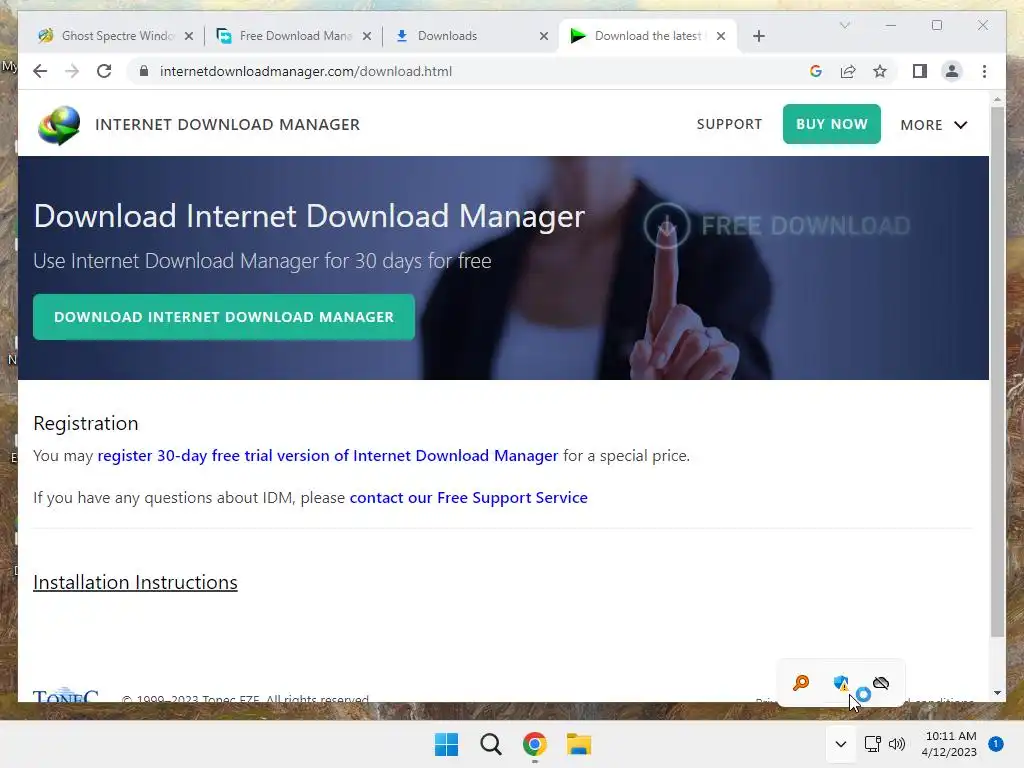Bookmark this page with the star icon
The height and width of the screenshot is (768, 1024).
(x=880, y=71)
